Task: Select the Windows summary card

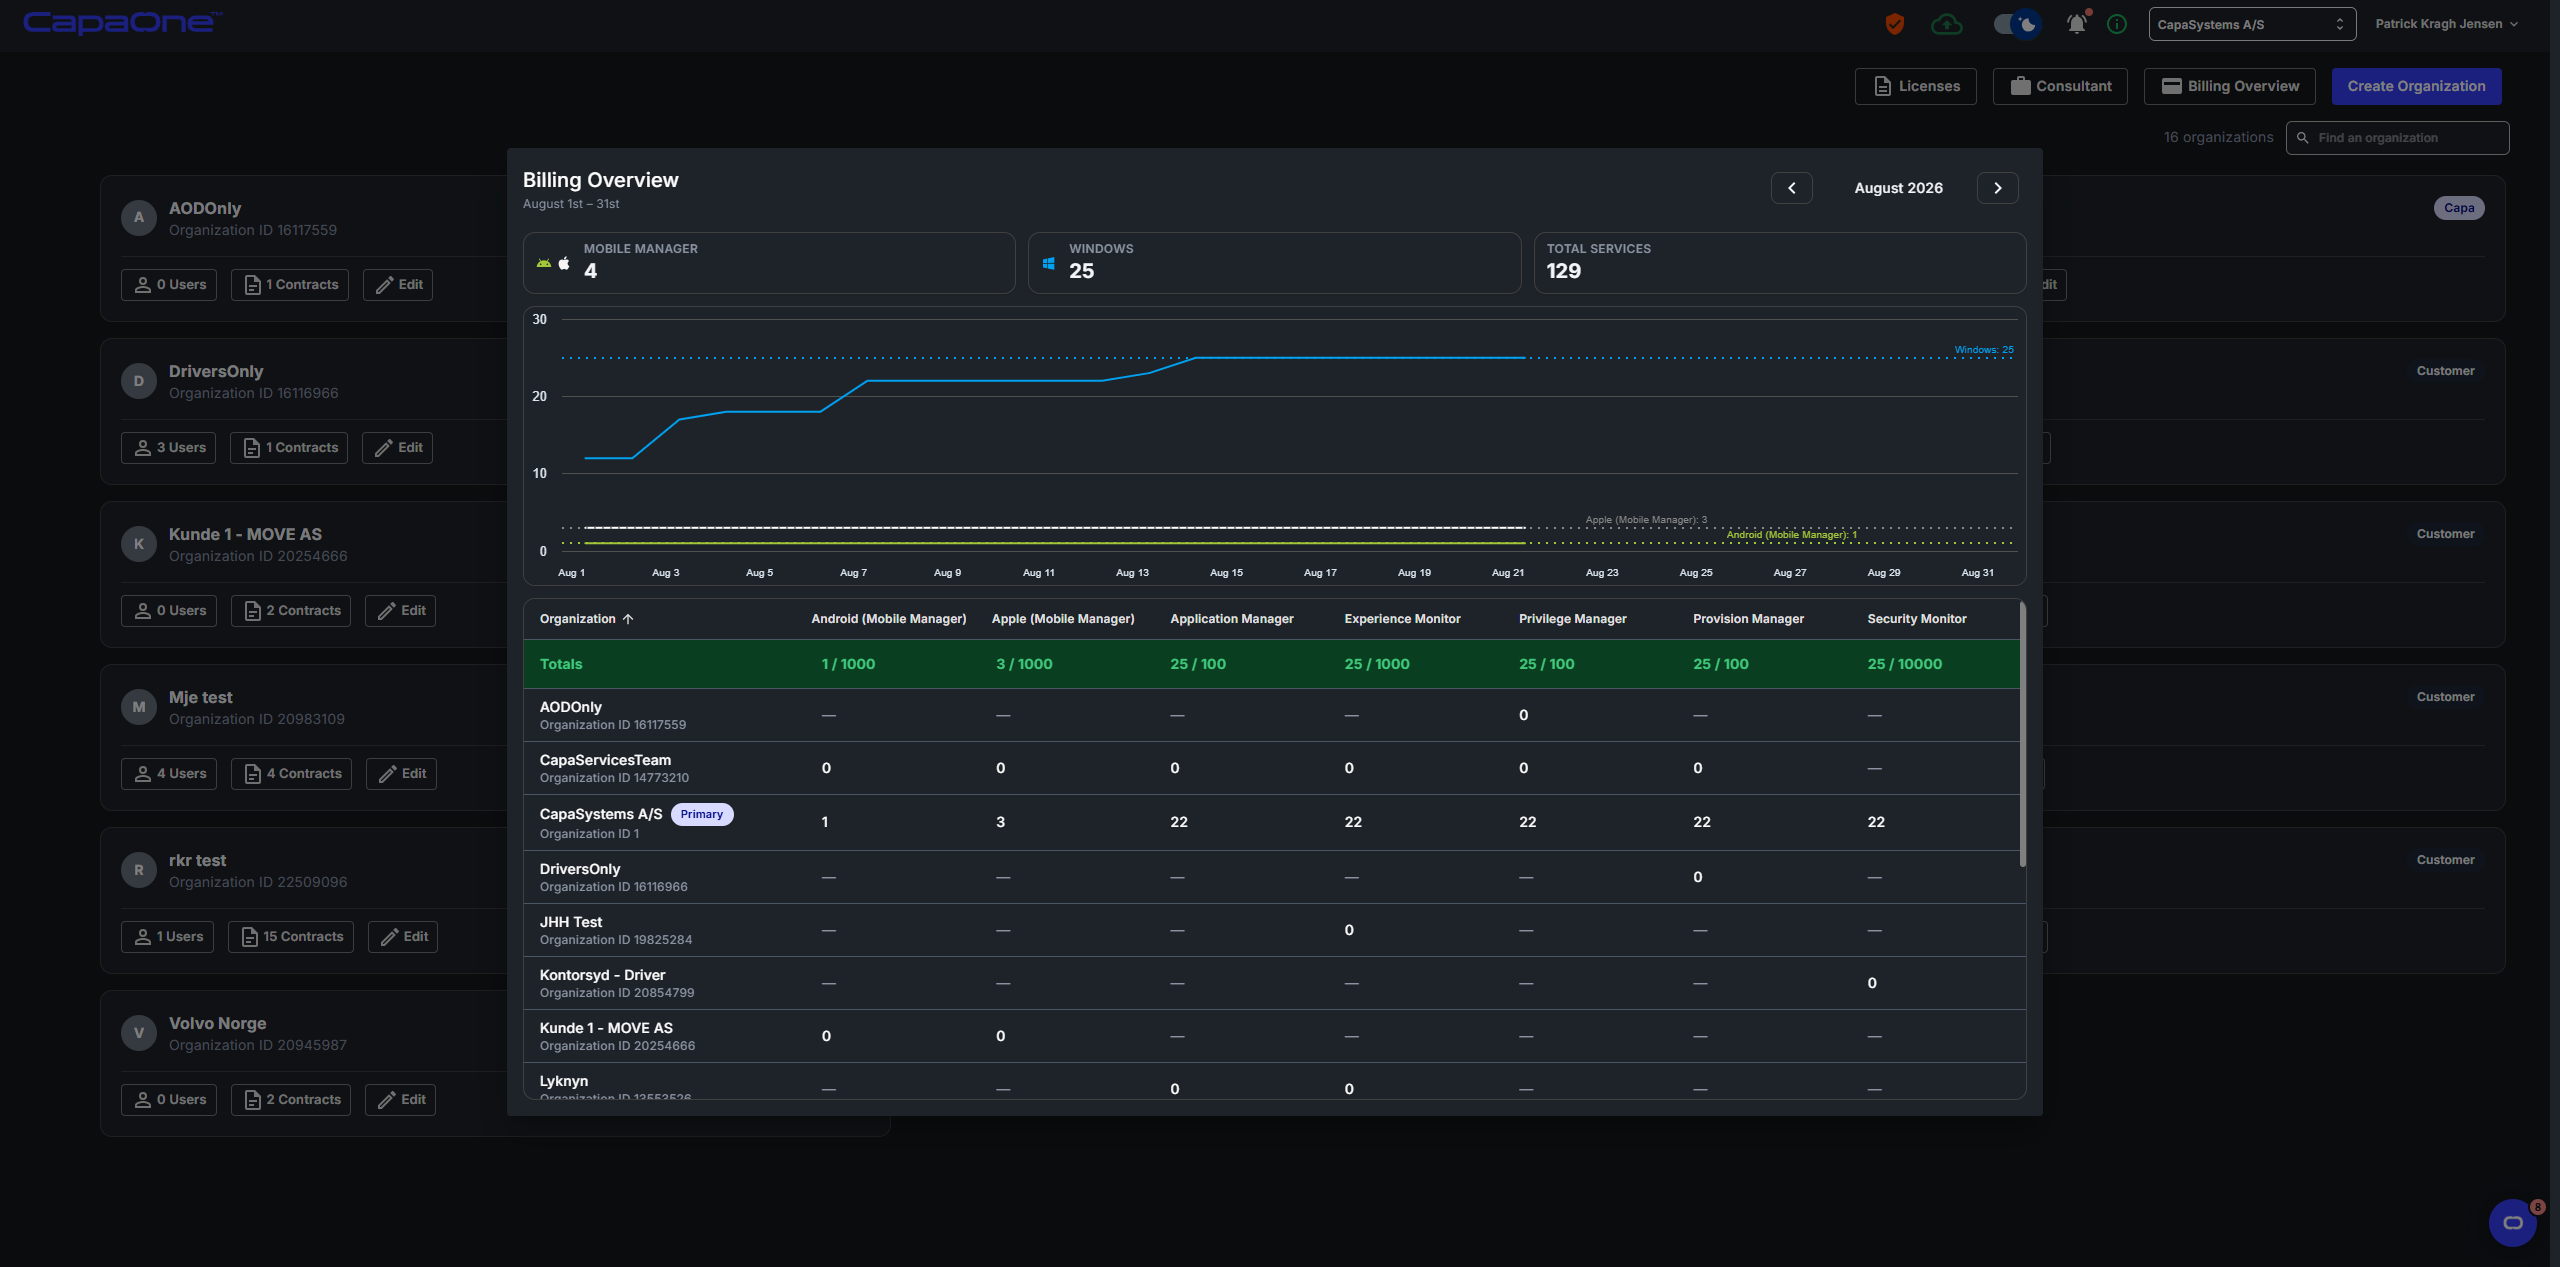Action: click(x=1274, y=263)
